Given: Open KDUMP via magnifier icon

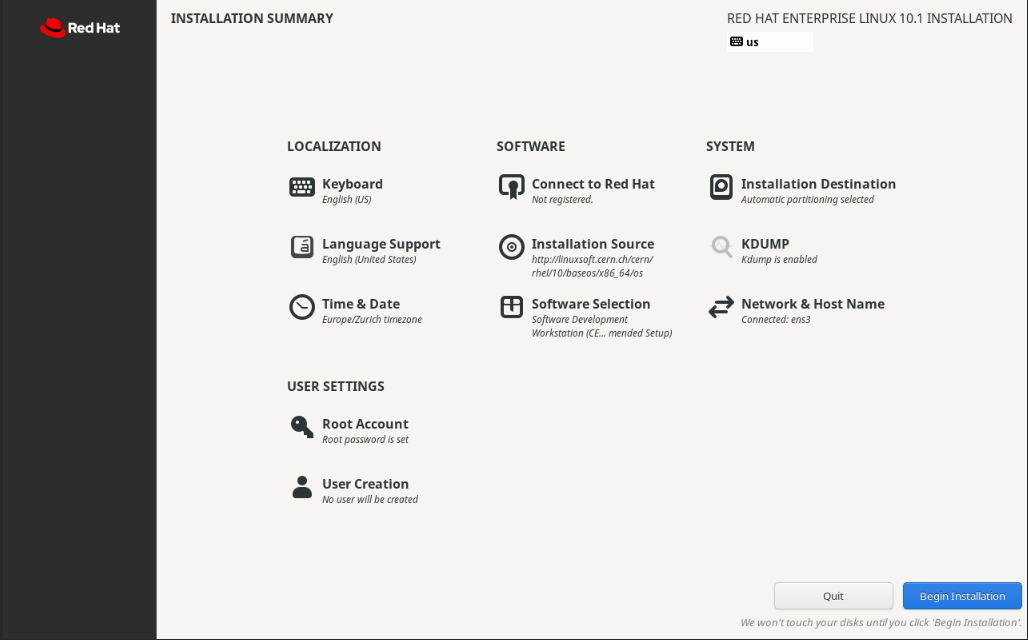Looking at the screenshot, I should tap(721, 247).
